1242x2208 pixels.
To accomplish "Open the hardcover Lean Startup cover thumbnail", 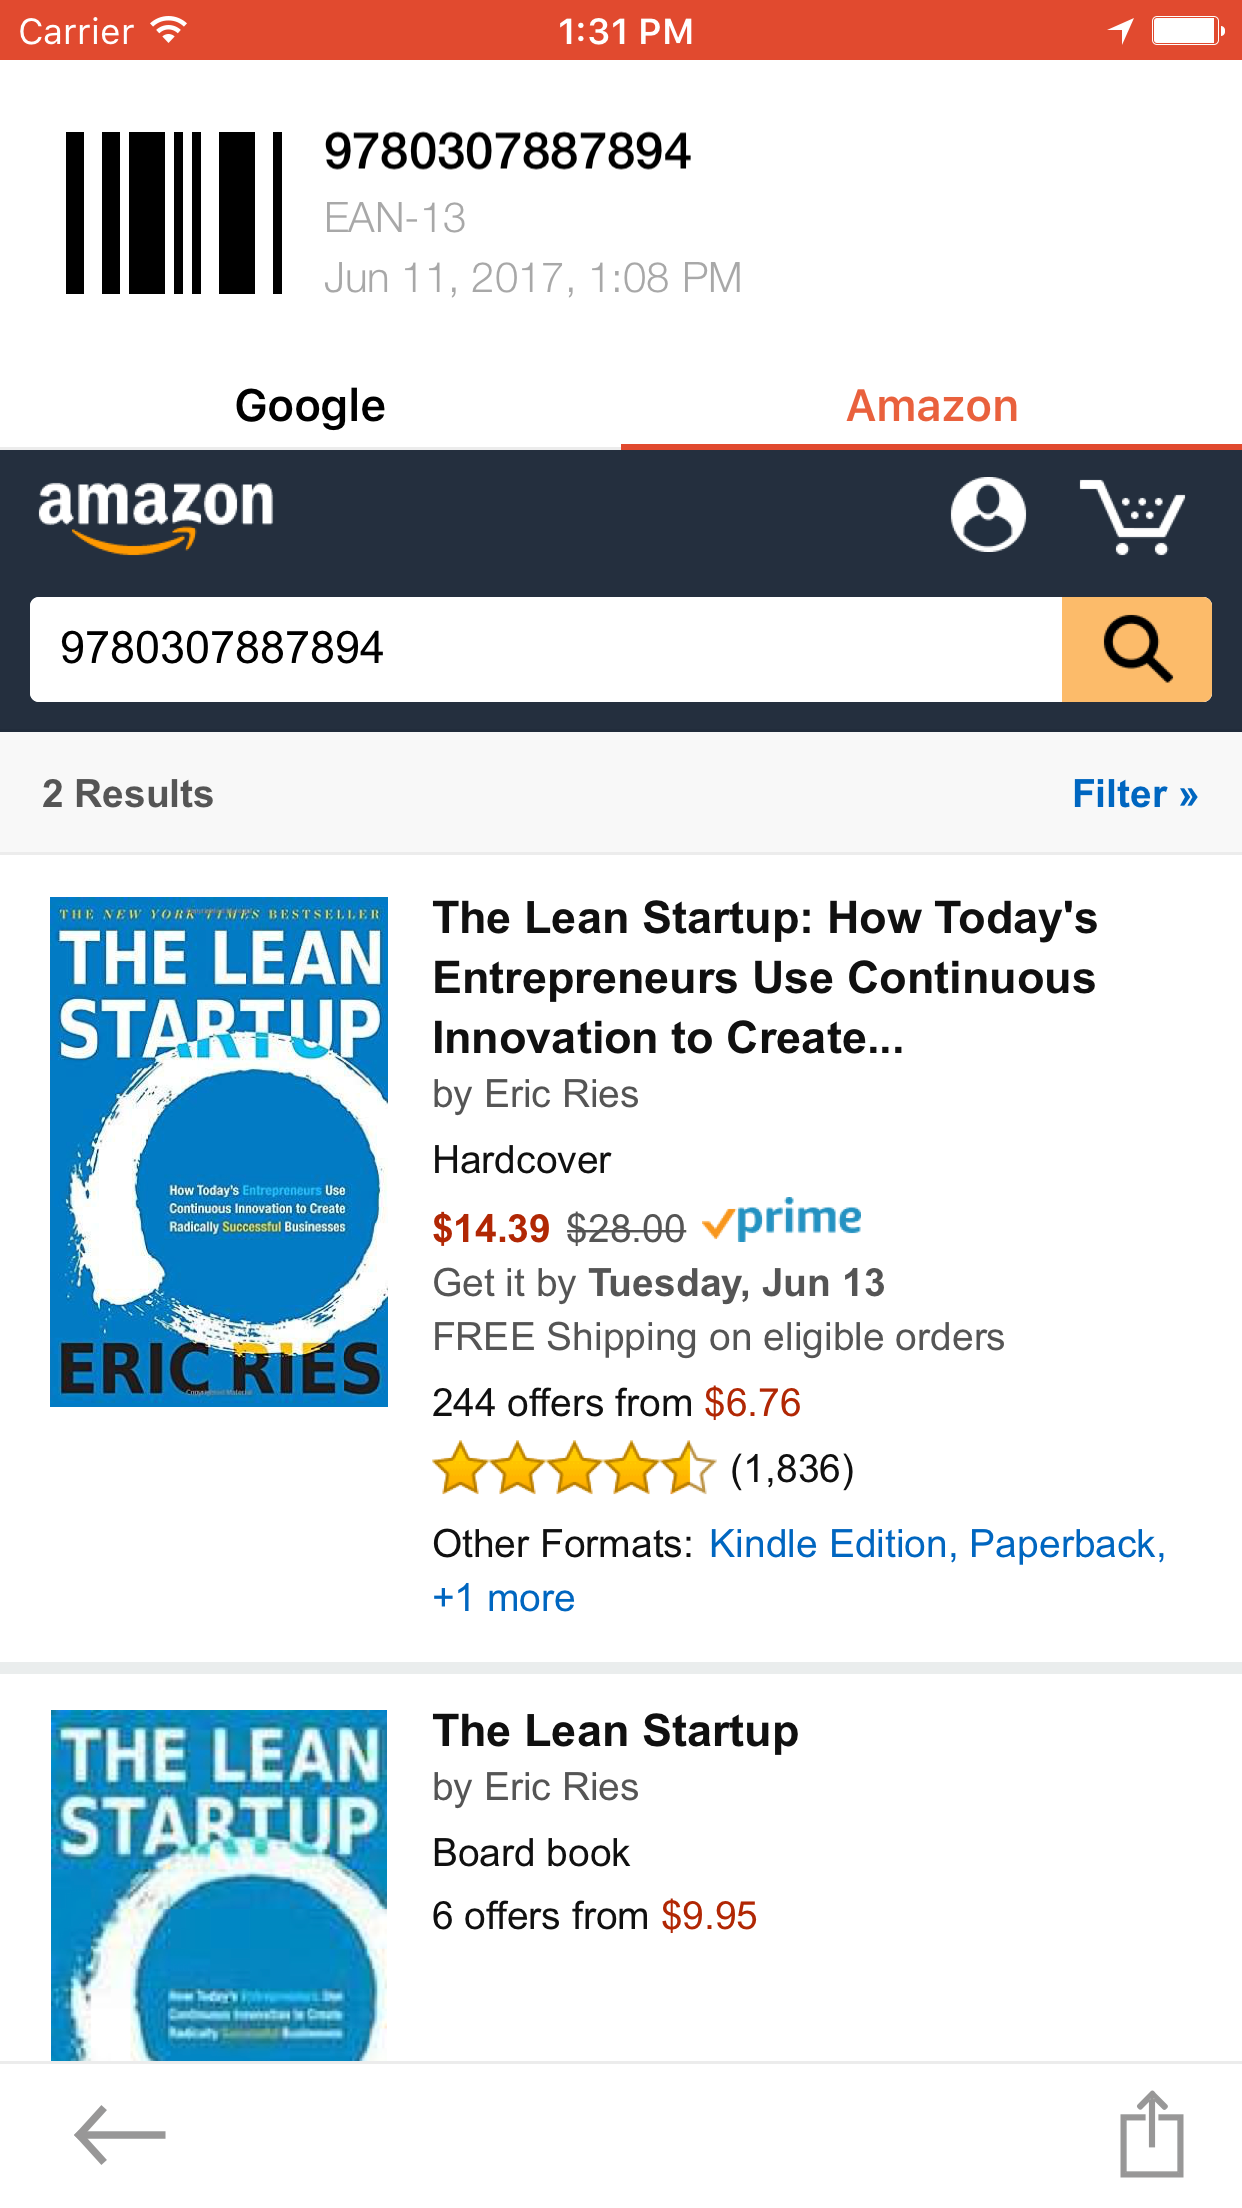I will [219, 1151].
